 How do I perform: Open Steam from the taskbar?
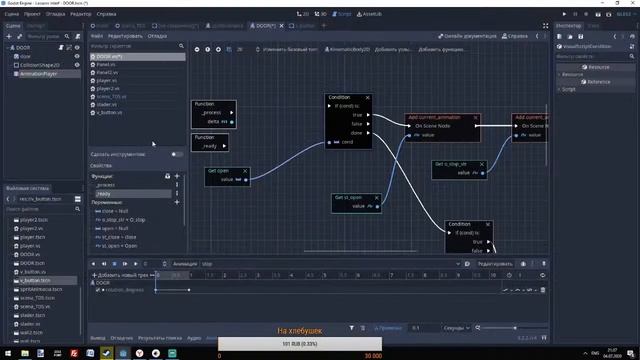click(107, 353)
